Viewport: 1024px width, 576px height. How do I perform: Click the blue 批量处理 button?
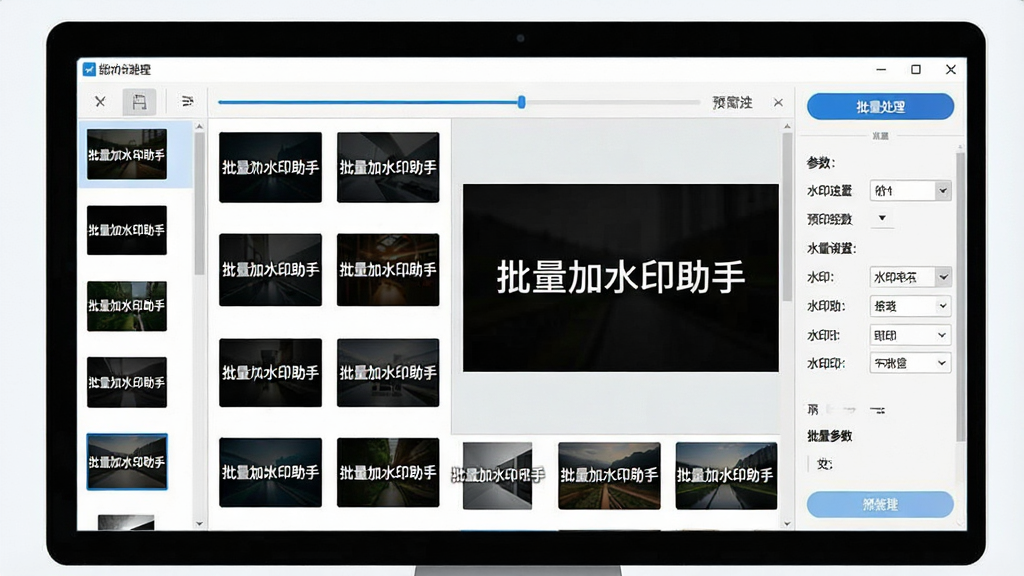pyautogui.click(x=880, y=106)
